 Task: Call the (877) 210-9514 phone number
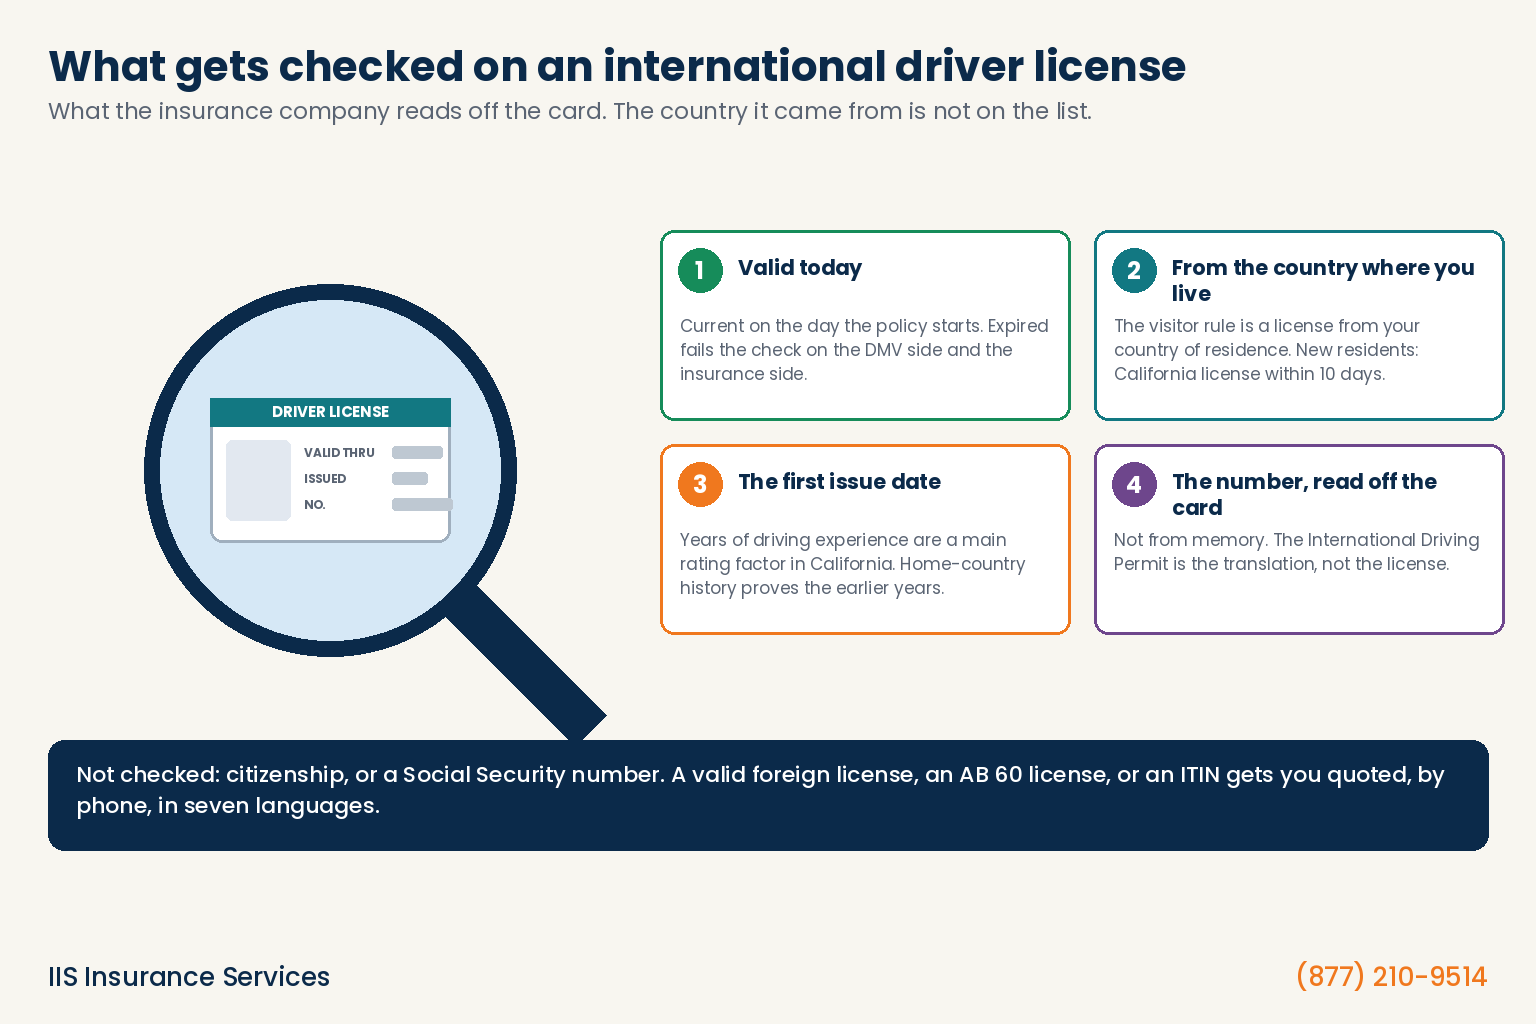1391,977
